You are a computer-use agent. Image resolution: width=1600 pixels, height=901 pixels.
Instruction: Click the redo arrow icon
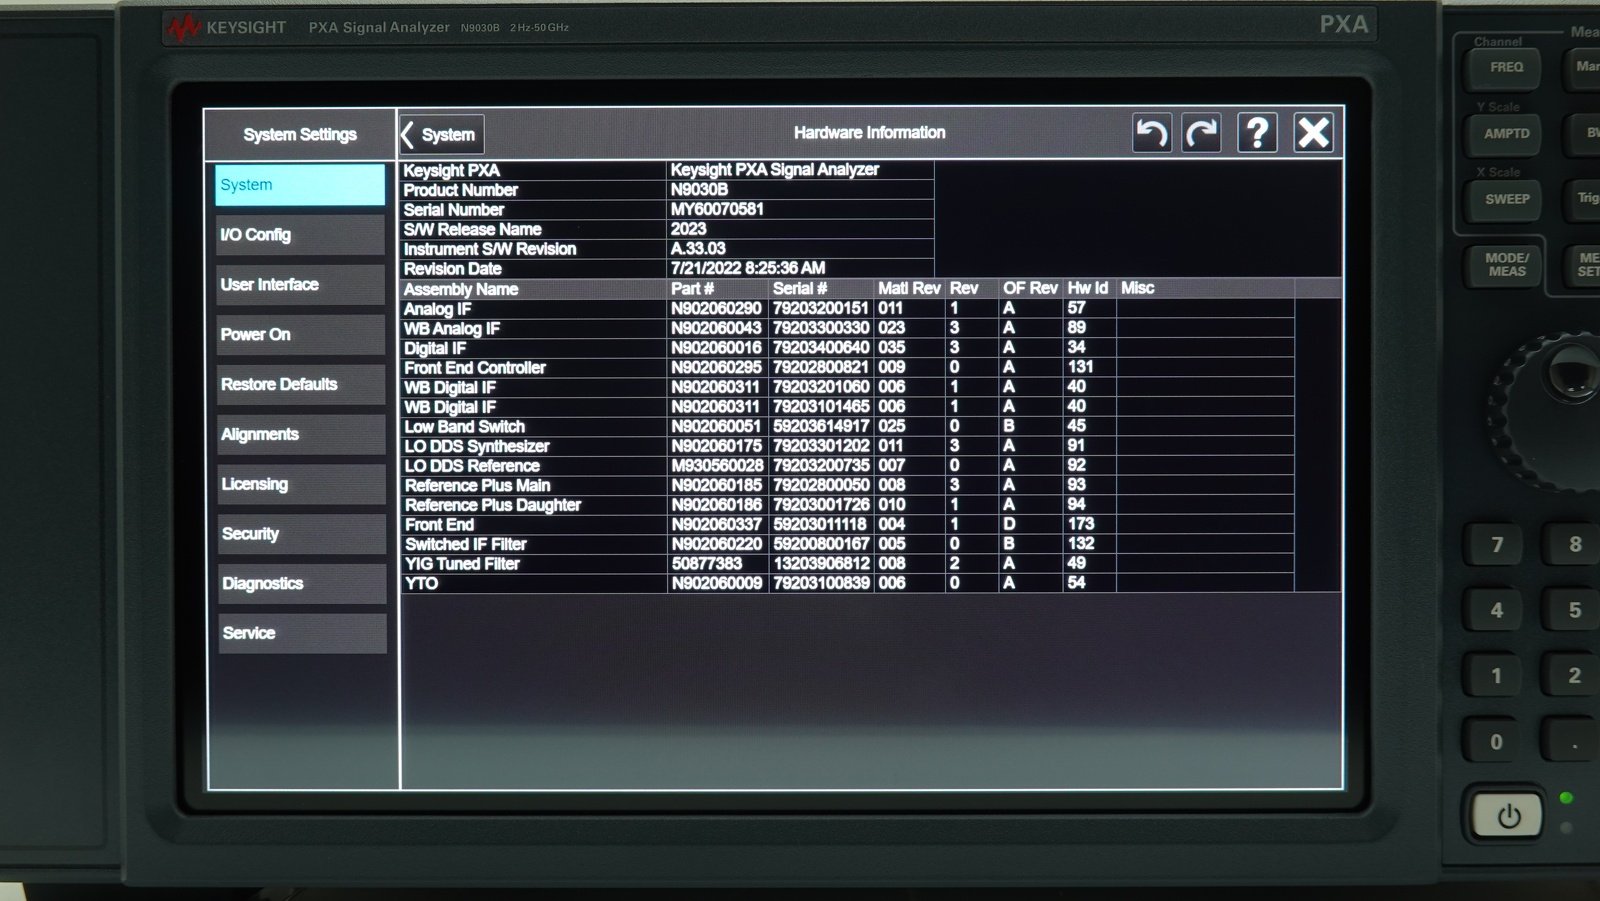click(1202, 133)
